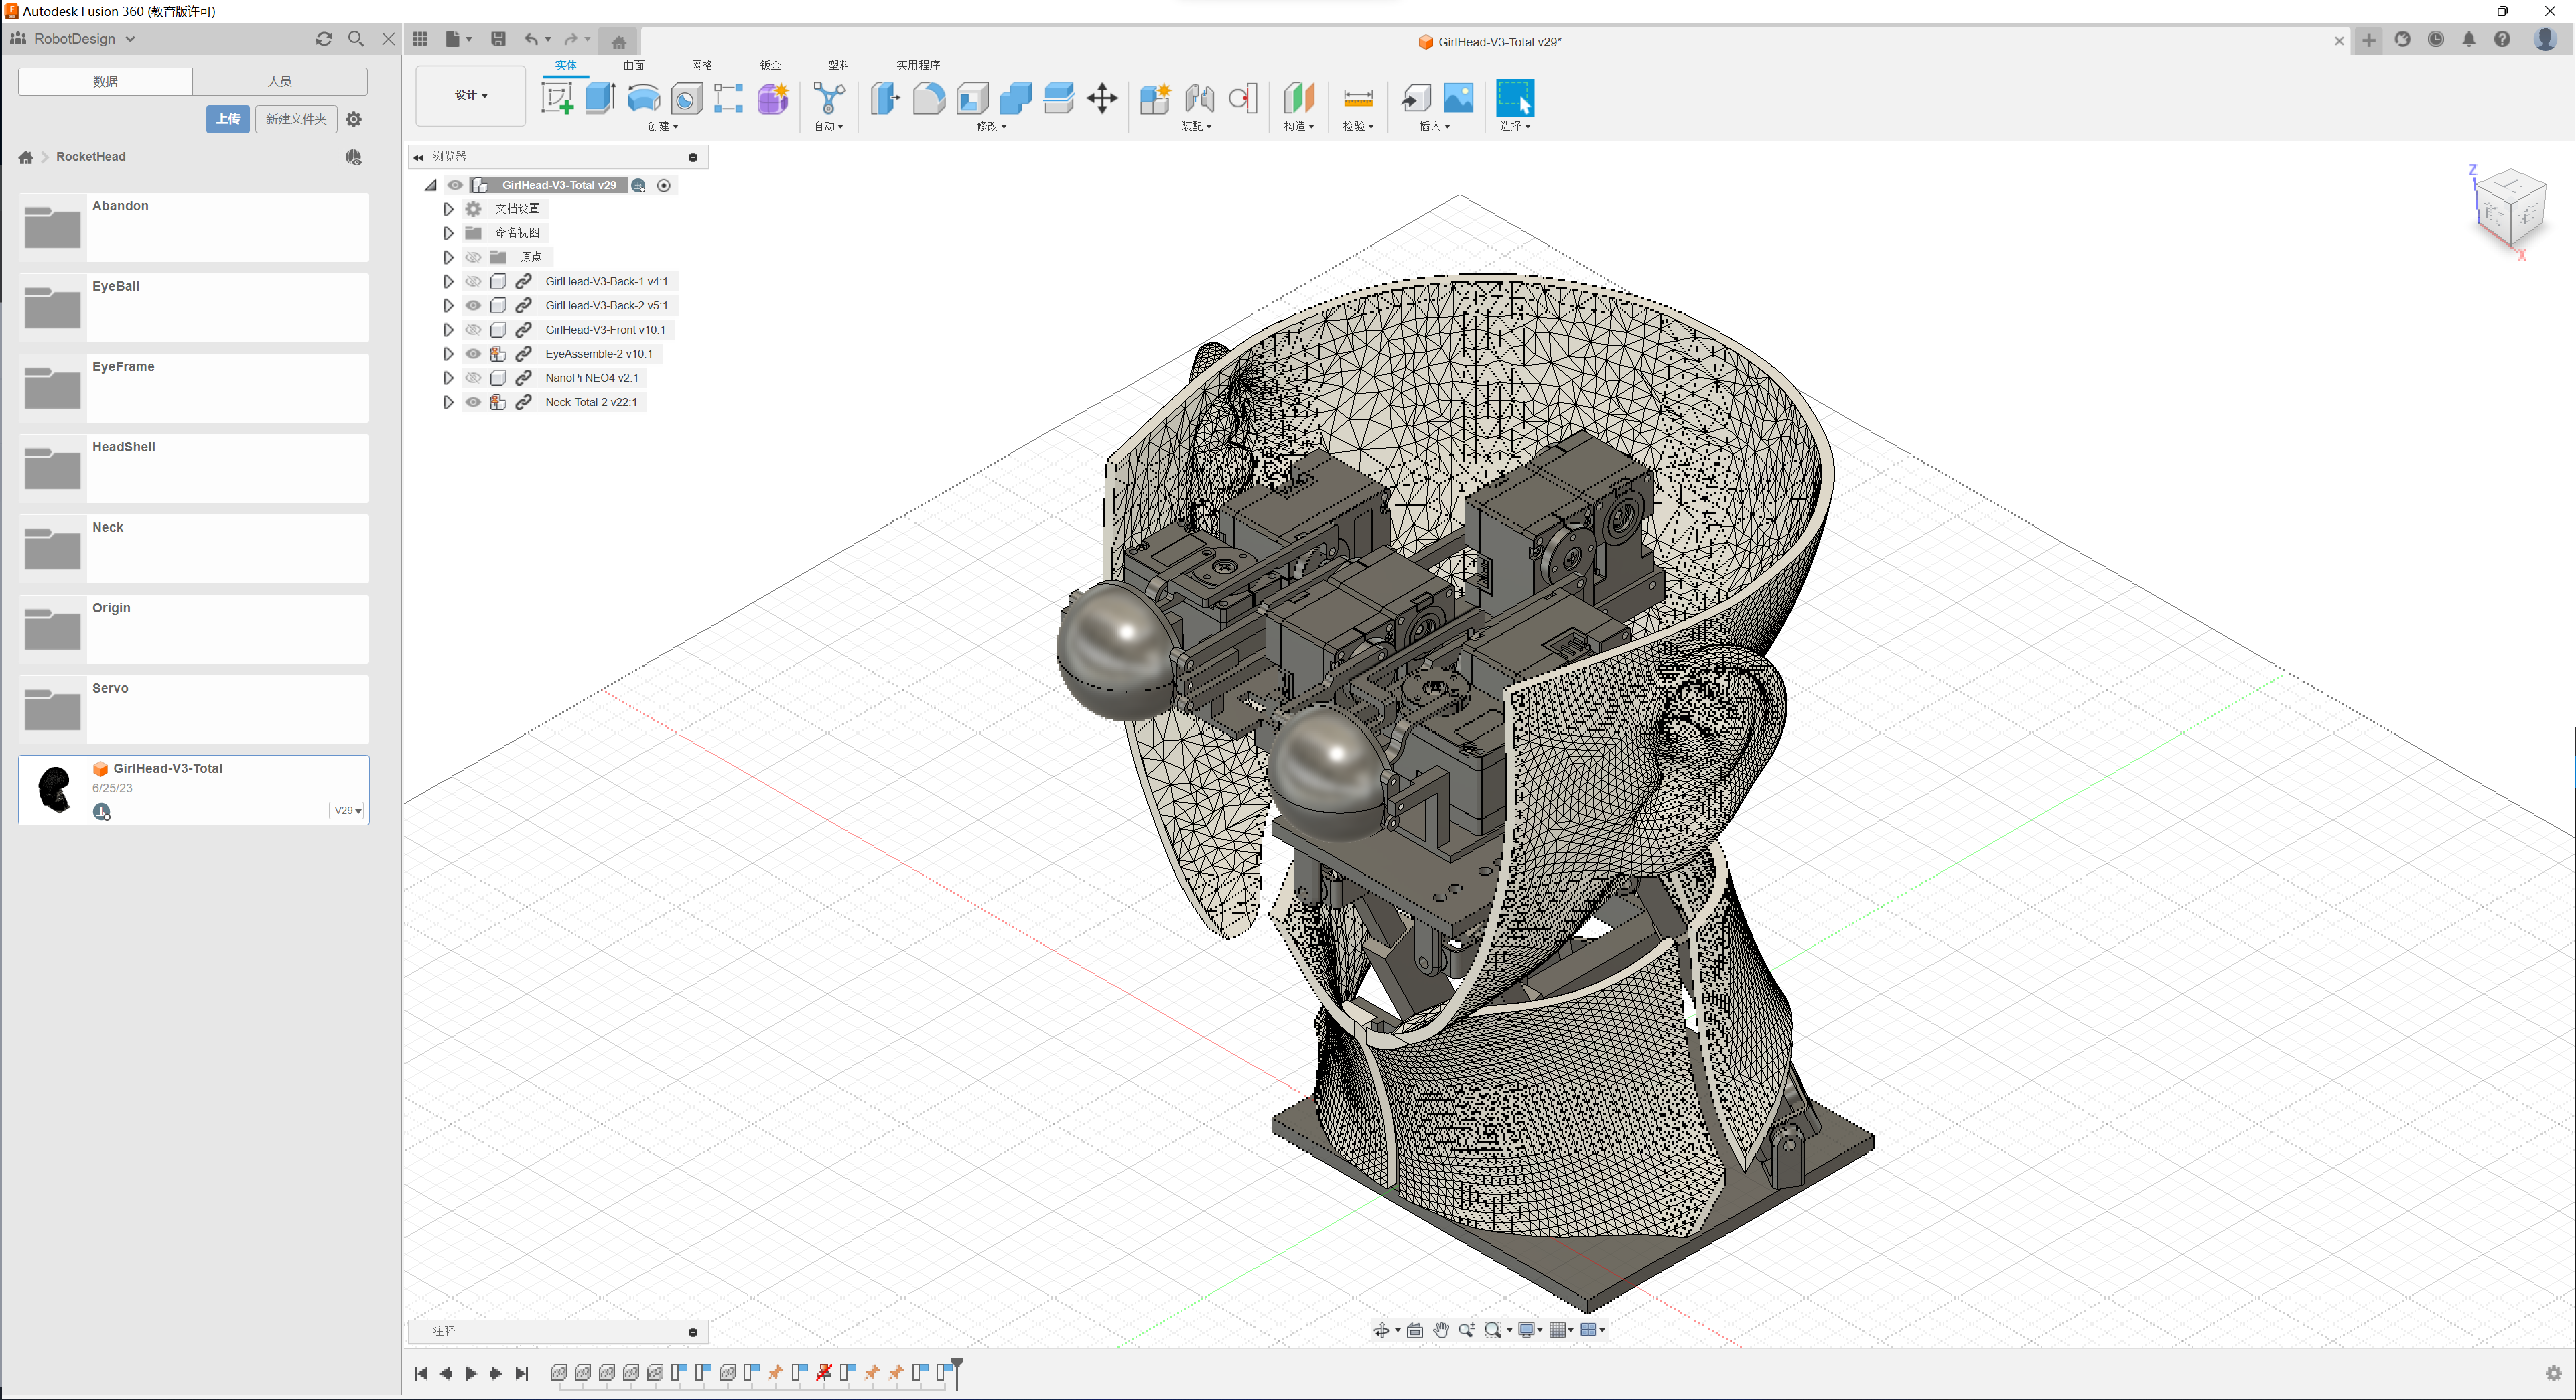Screen dimensions: 2576x1400
Task: Toggle visibility of the 原点 folder
Action: [x=473, y=257]
